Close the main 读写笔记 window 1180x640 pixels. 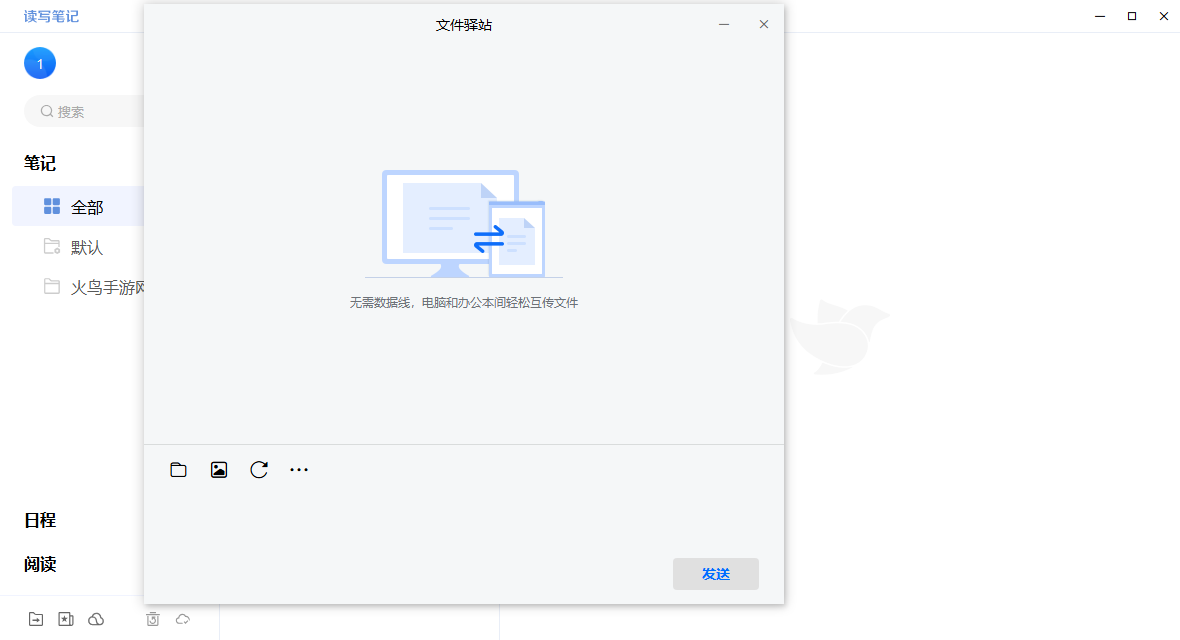point(1163,16)
